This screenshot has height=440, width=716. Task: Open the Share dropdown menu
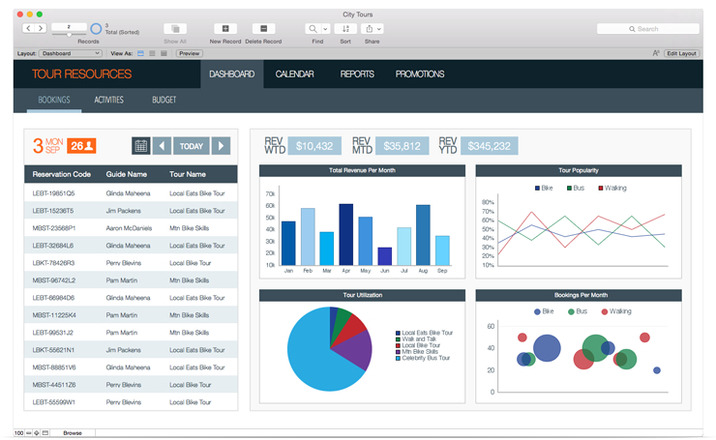[x=372, y=29]
